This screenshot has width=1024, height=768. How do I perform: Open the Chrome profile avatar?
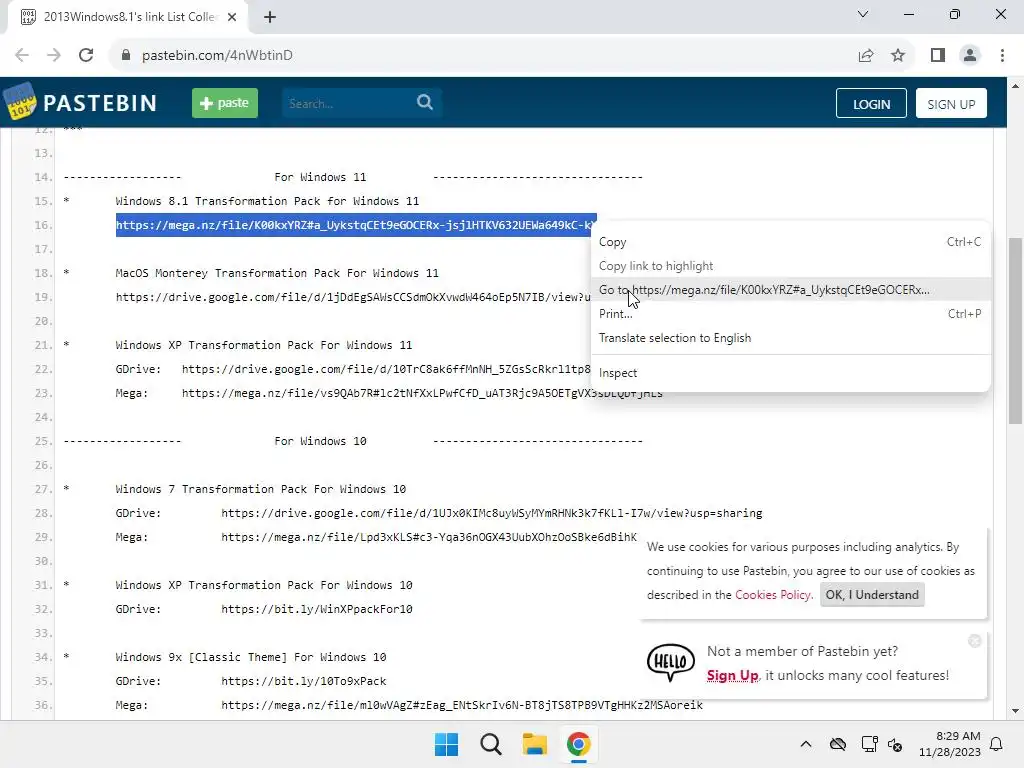[970, 56]
